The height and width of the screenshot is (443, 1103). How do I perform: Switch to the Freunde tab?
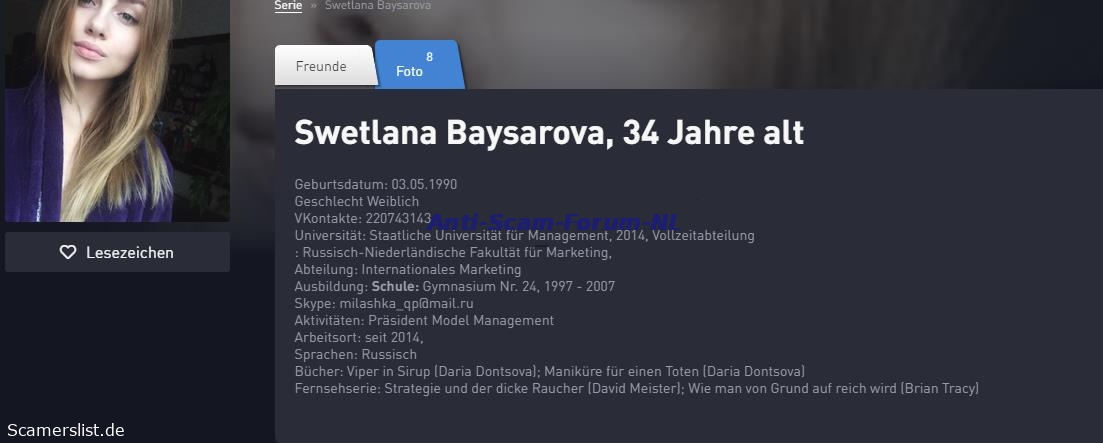point(321,66)
